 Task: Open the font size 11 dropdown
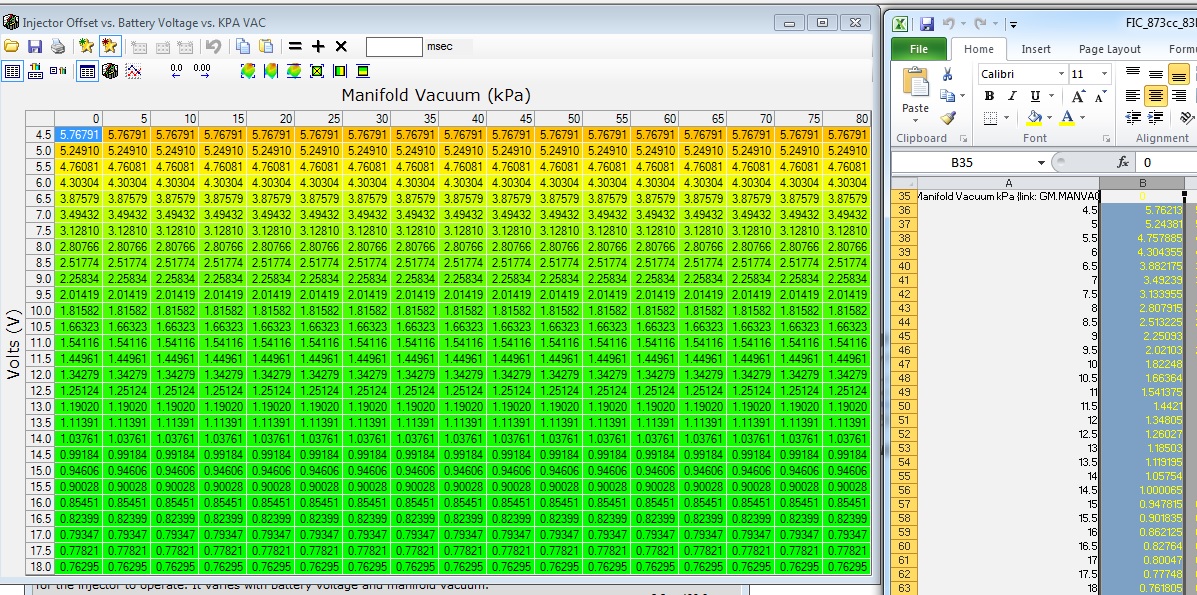tap(1104, 74)
